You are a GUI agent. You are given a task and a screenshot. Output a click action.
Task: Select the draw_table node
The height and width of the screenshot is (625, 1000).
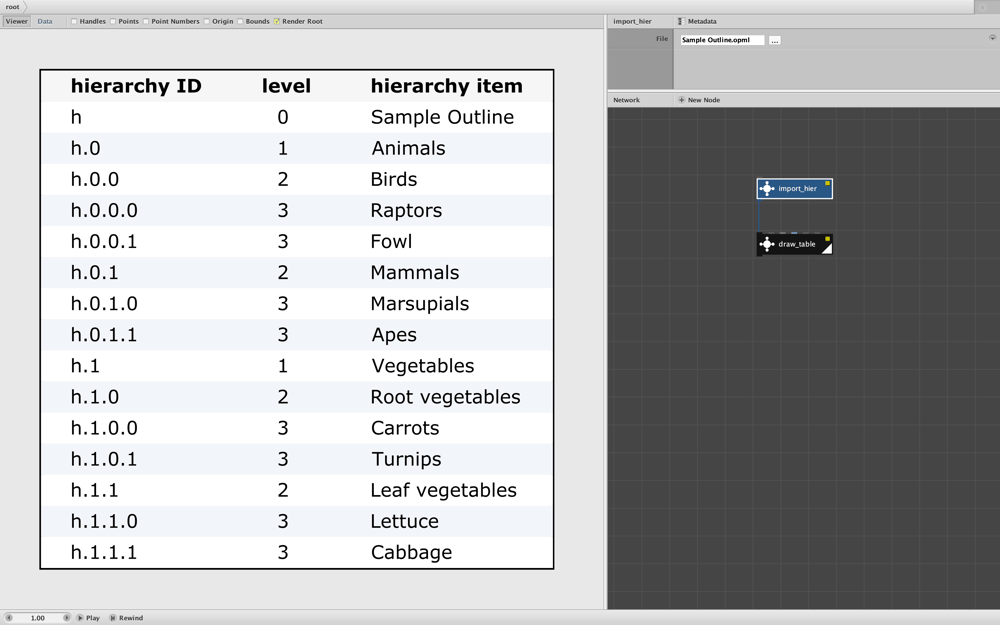coord(795,244)
